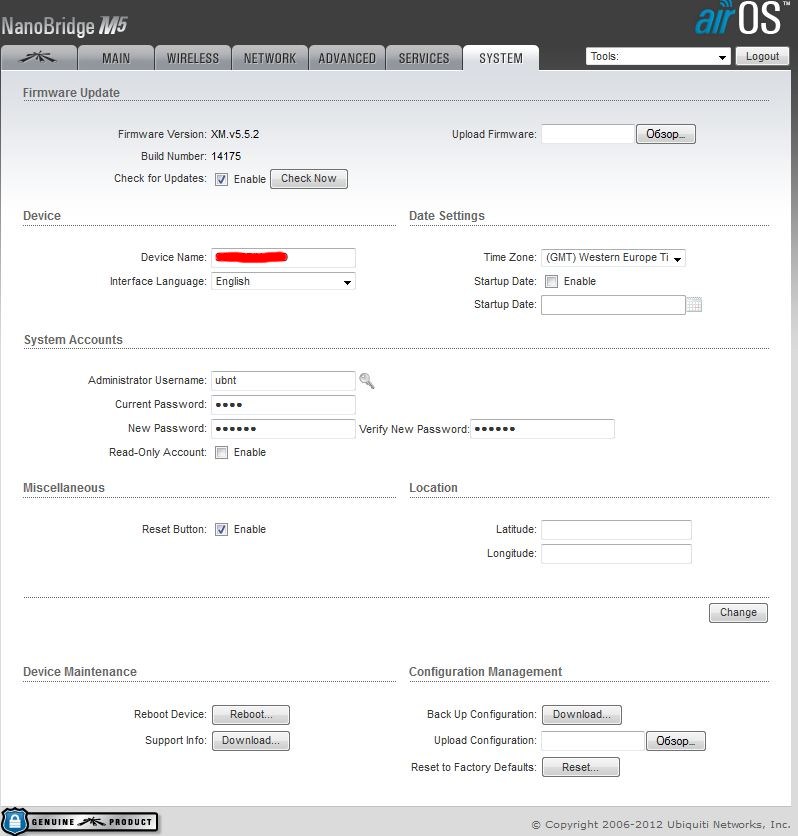Switch to the ADVANCED tab
This screenshot has width=798, height=836.
tap(347, 58)
